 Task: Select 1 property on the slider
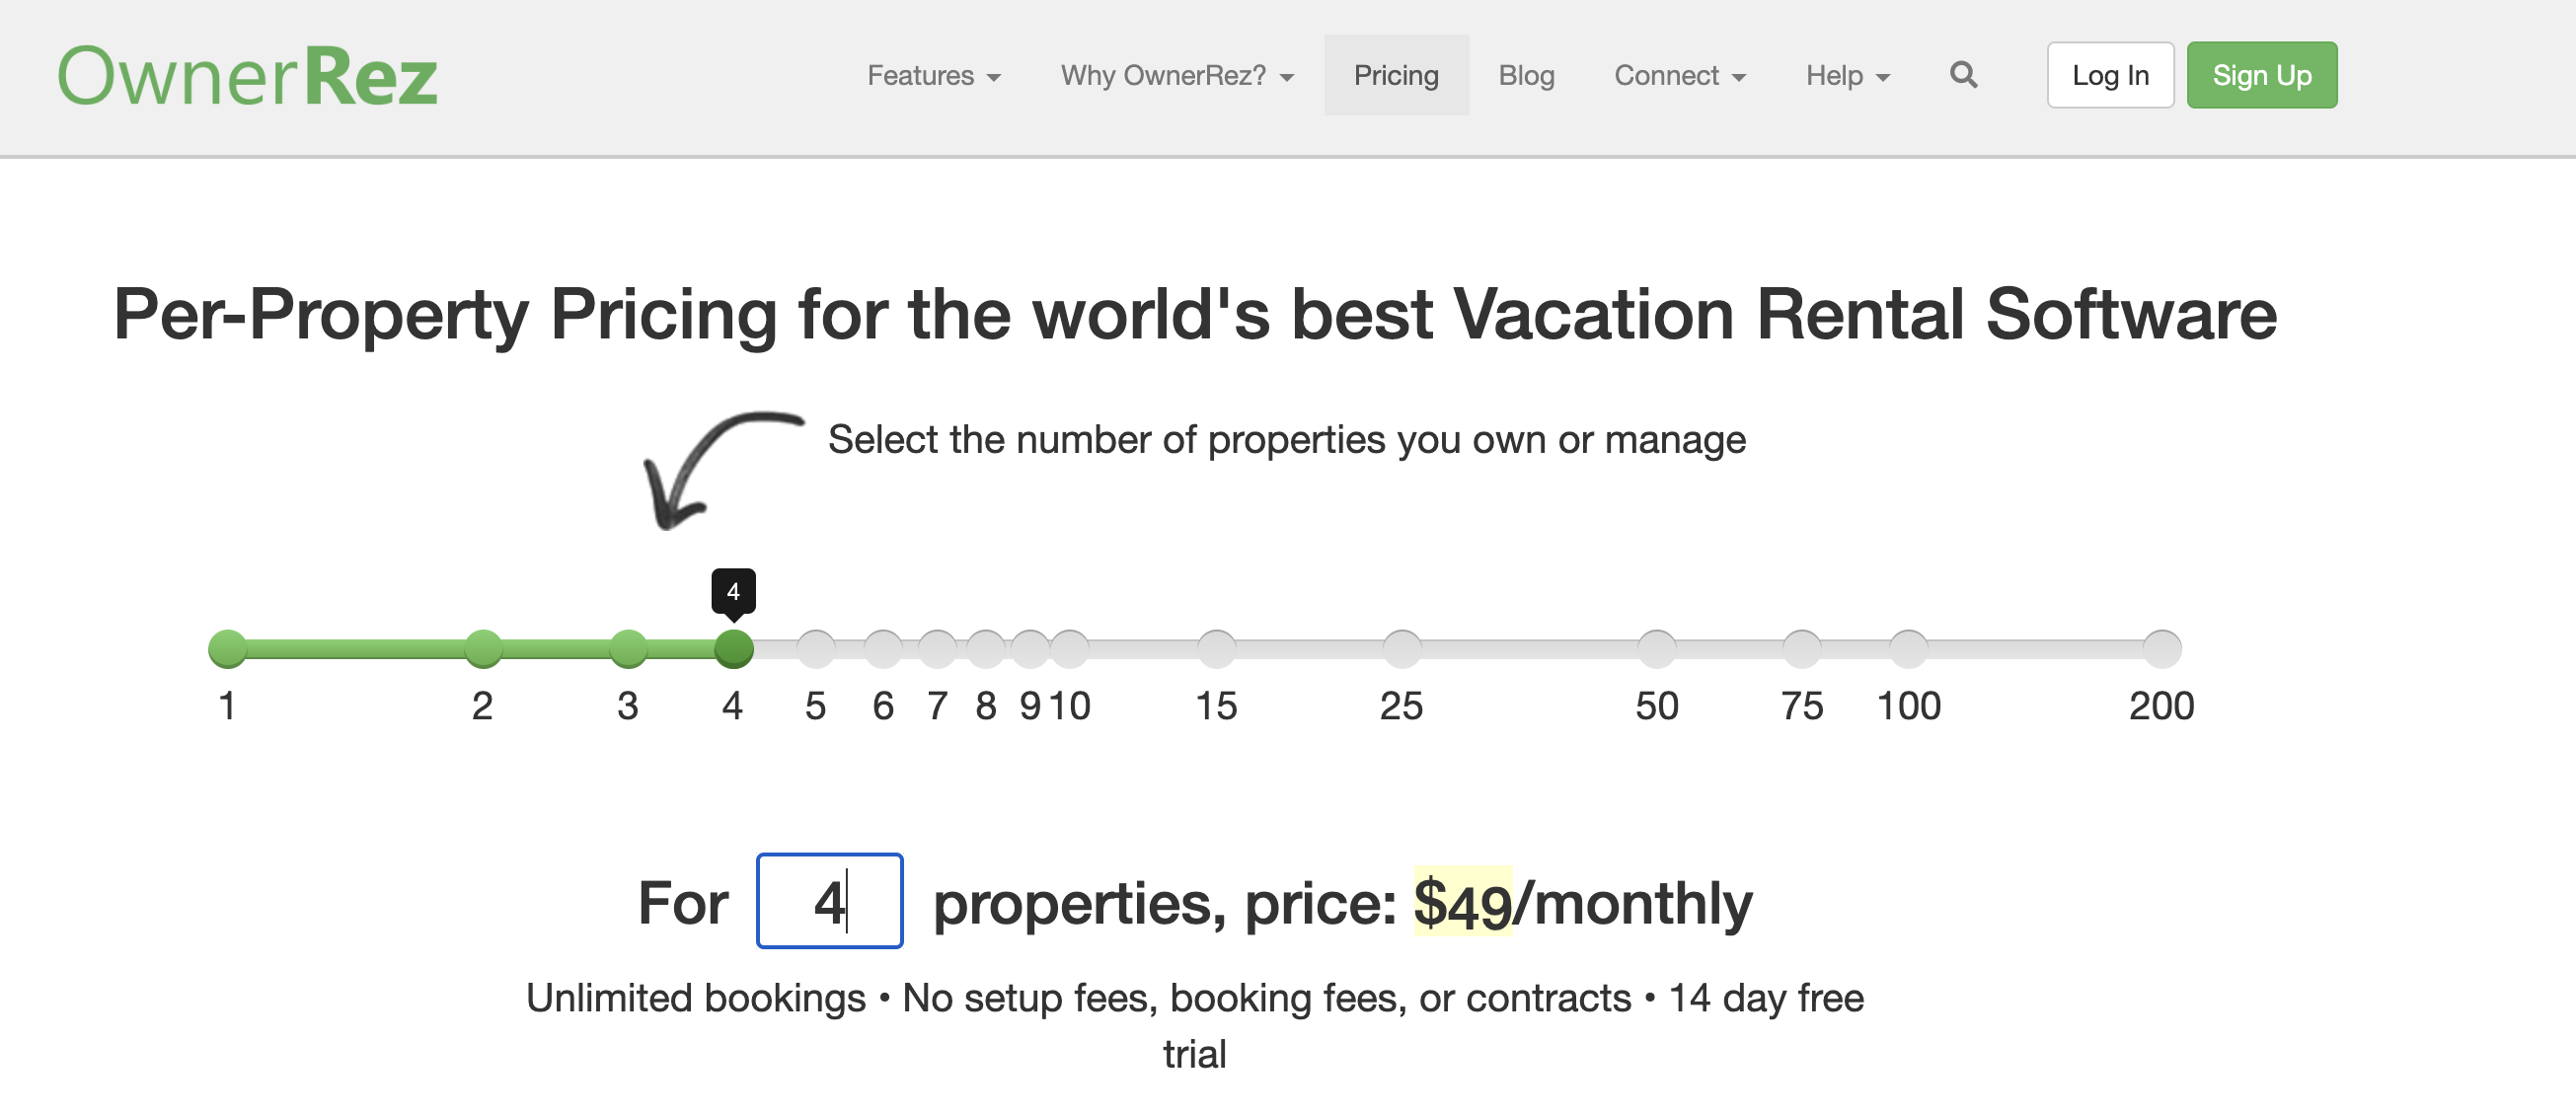coord(228,648)
